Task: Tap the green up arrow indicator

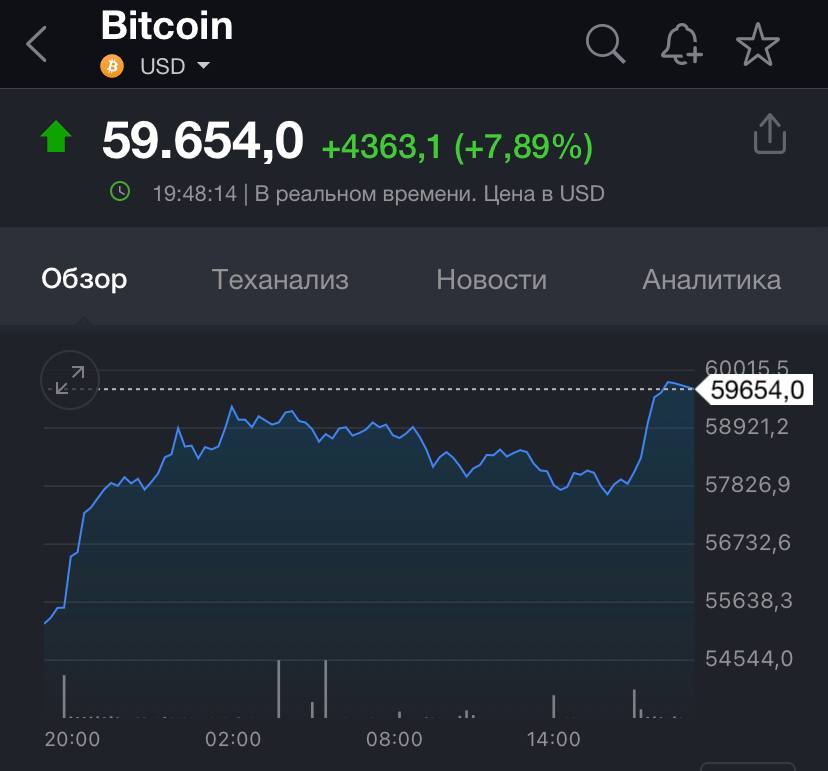Action: click(56, 137)
